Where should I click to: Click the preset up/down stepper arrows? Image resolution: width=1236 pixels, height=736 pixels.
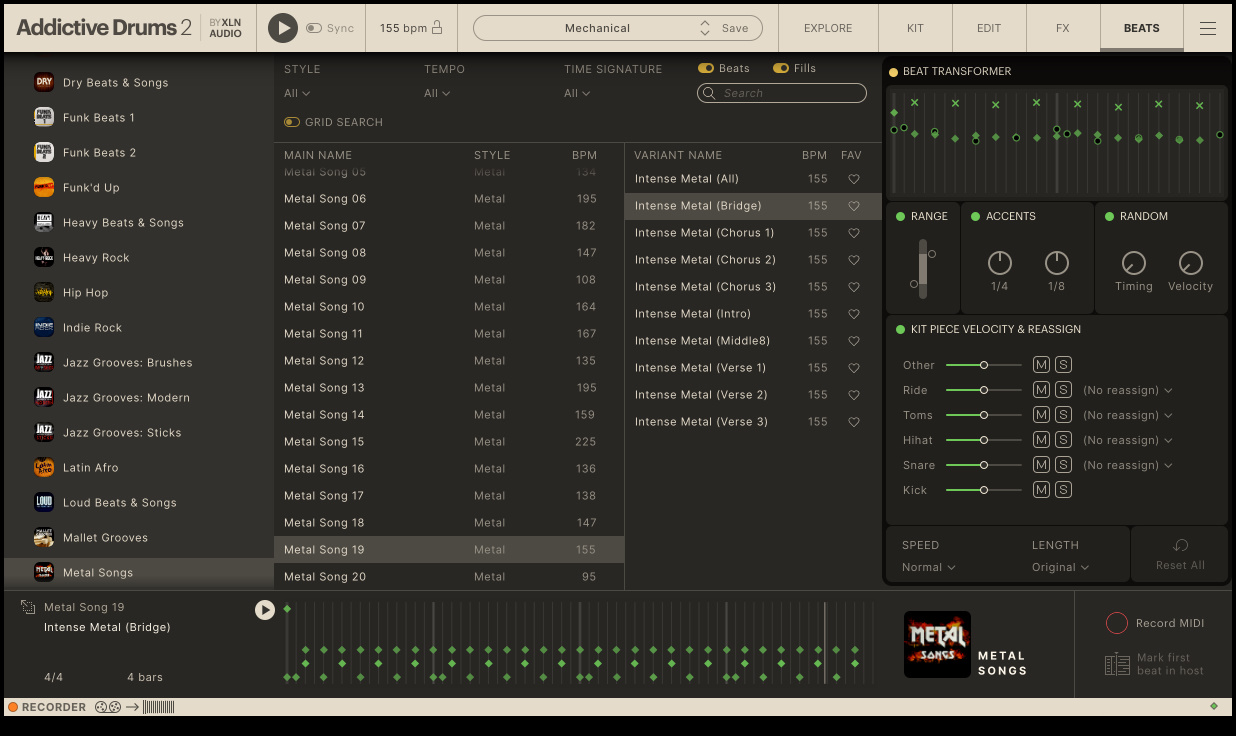tap(705, 28)
